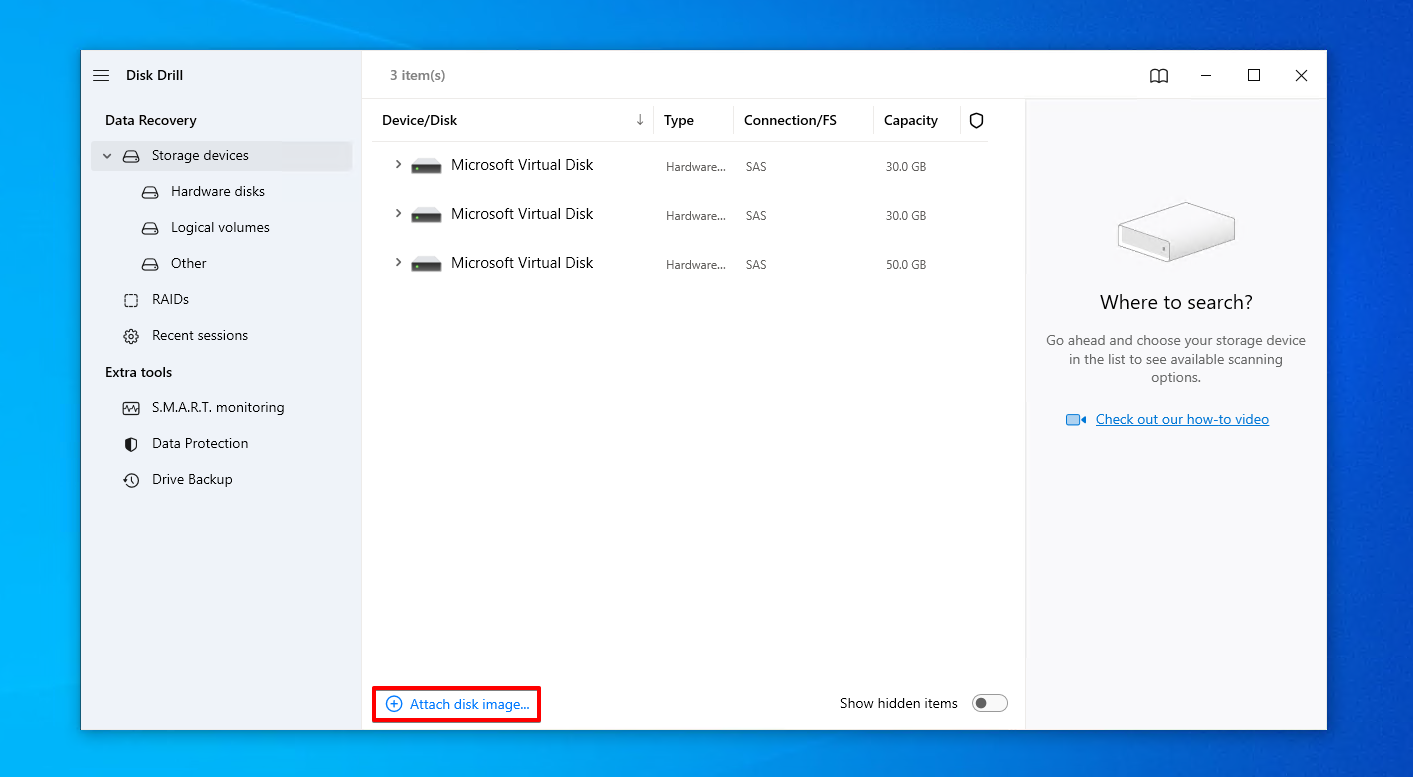Viewport: 1413px width, 777px height.
Task: Expand the 50.0 GB Microsoft Virtual Disk
Action: click(x=398, y=262)
